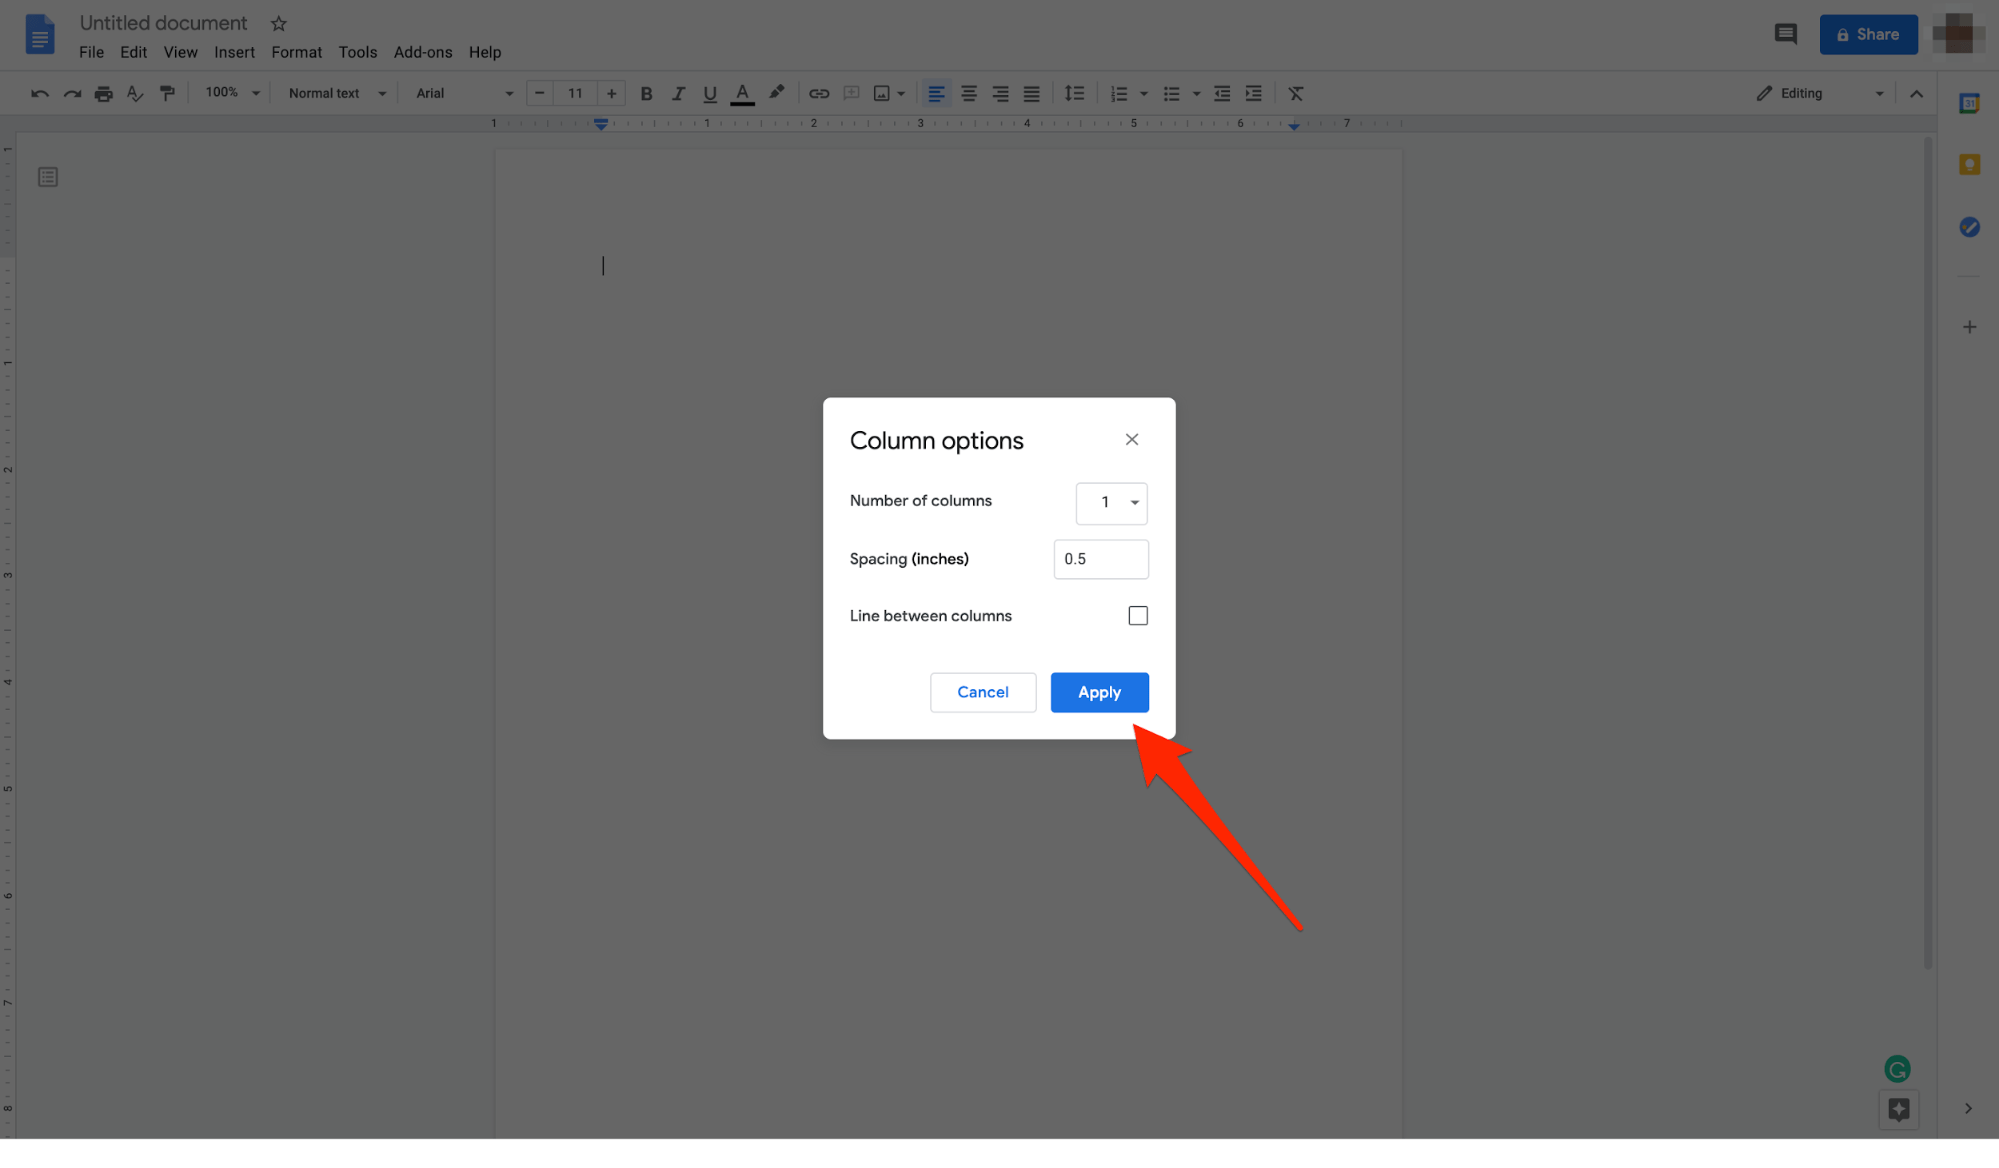
Task: Open the Print icon
Action: 103,92
